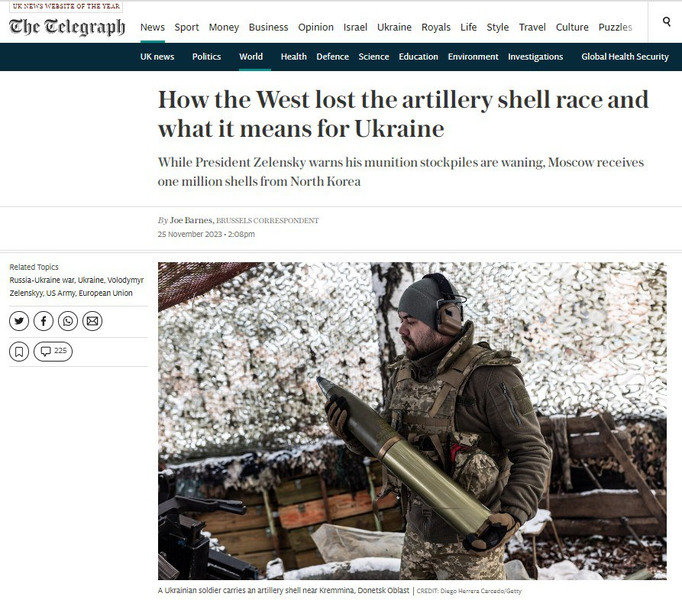Open author Joe Barnes profile
Viewport: 682px width, 600px height.
click(x=191, y=220)
